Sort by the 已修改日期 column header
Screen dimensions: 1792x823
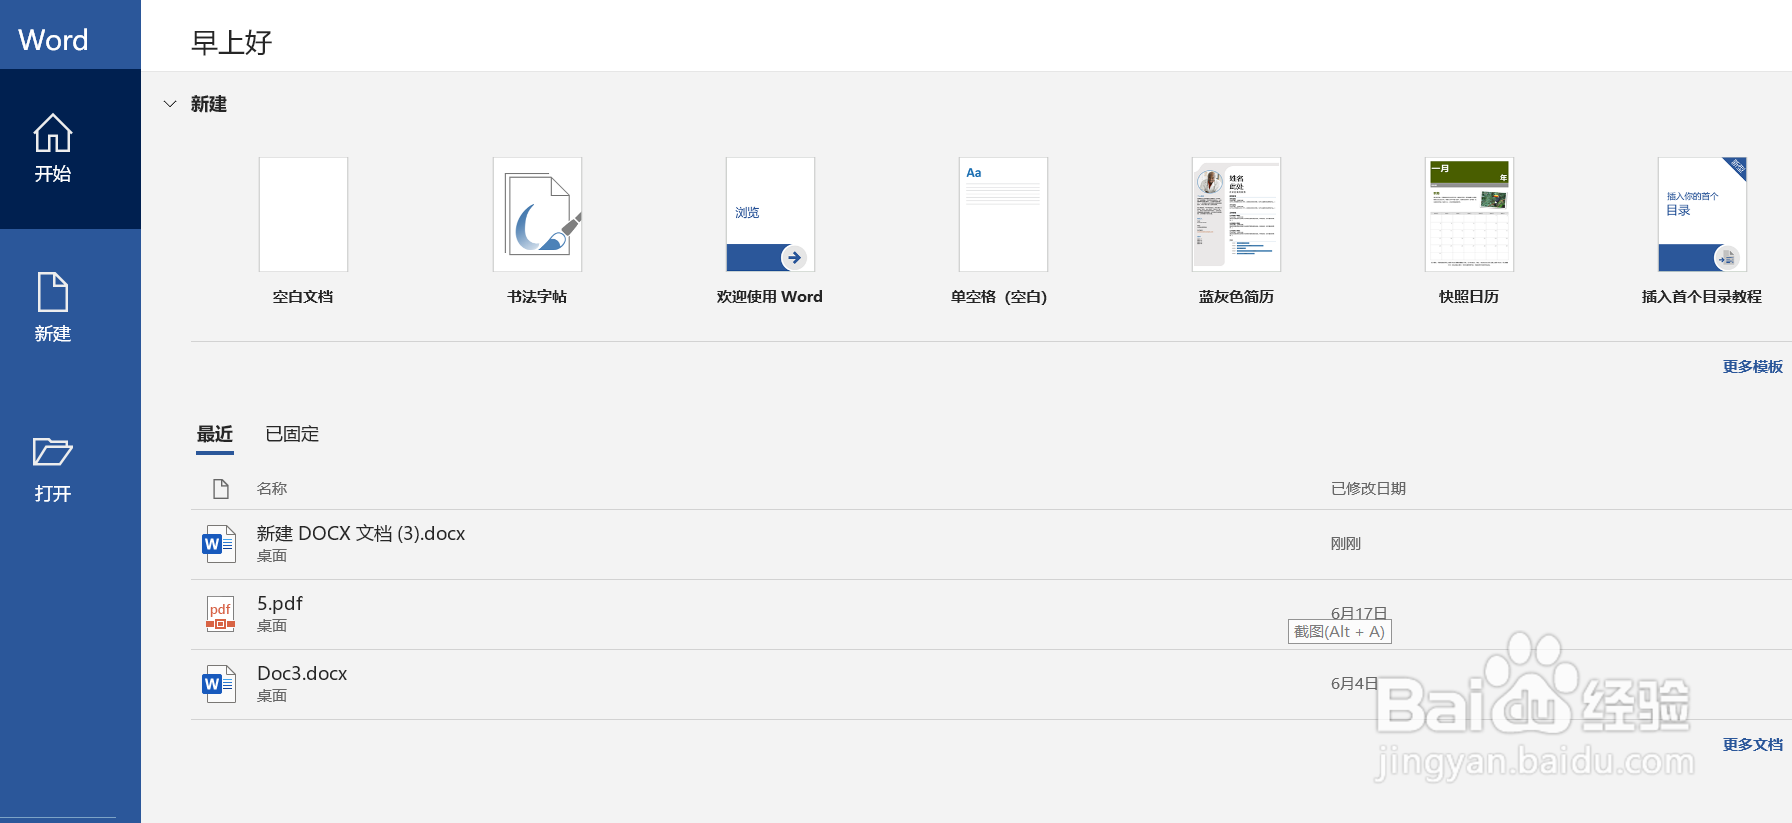[x=1368, y=489]
